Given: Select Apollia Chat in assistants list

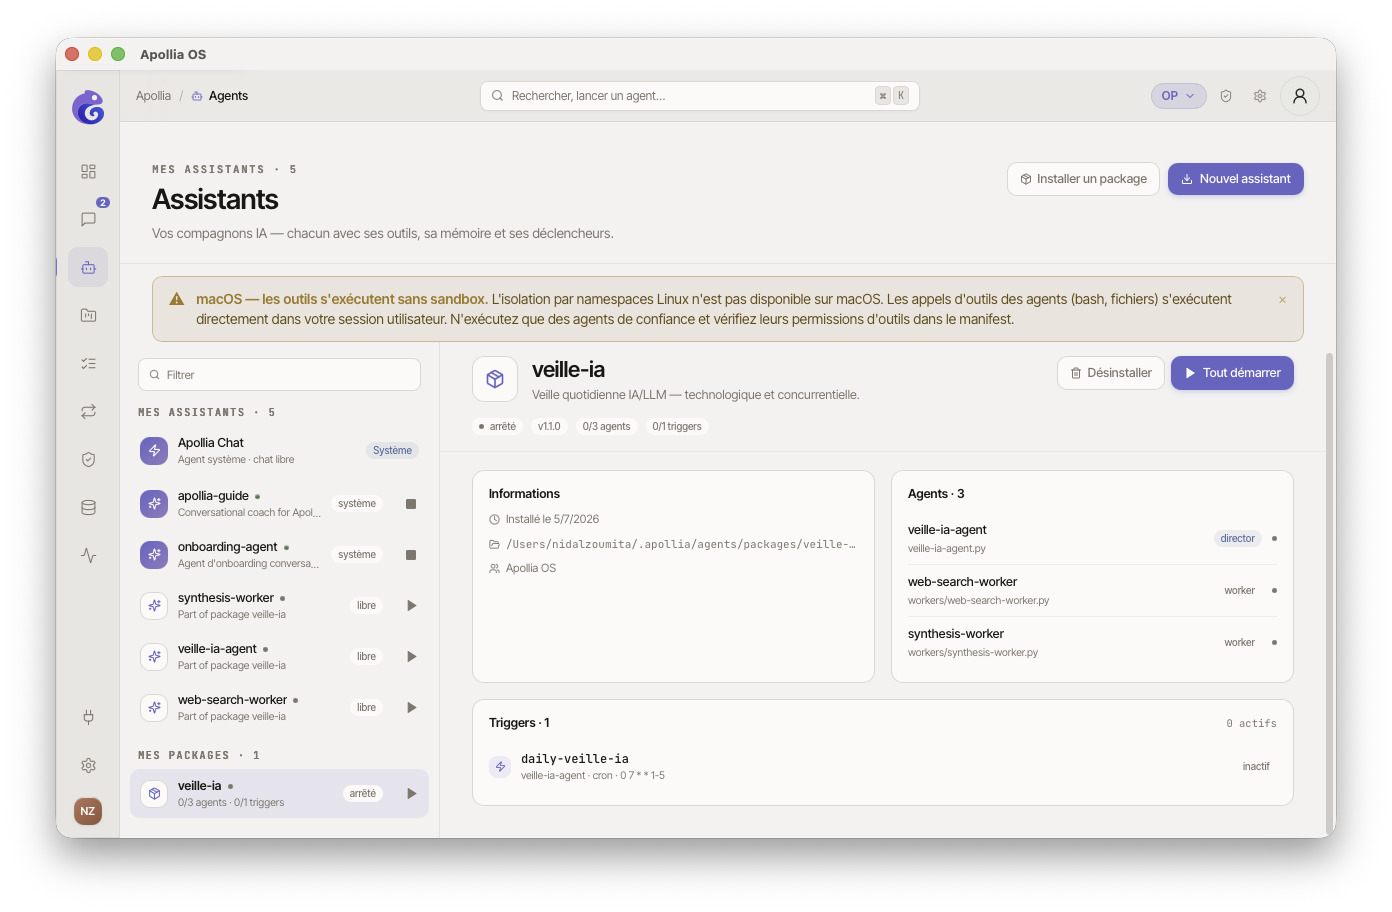Looking at the screenshot, I should pos(279,451).
